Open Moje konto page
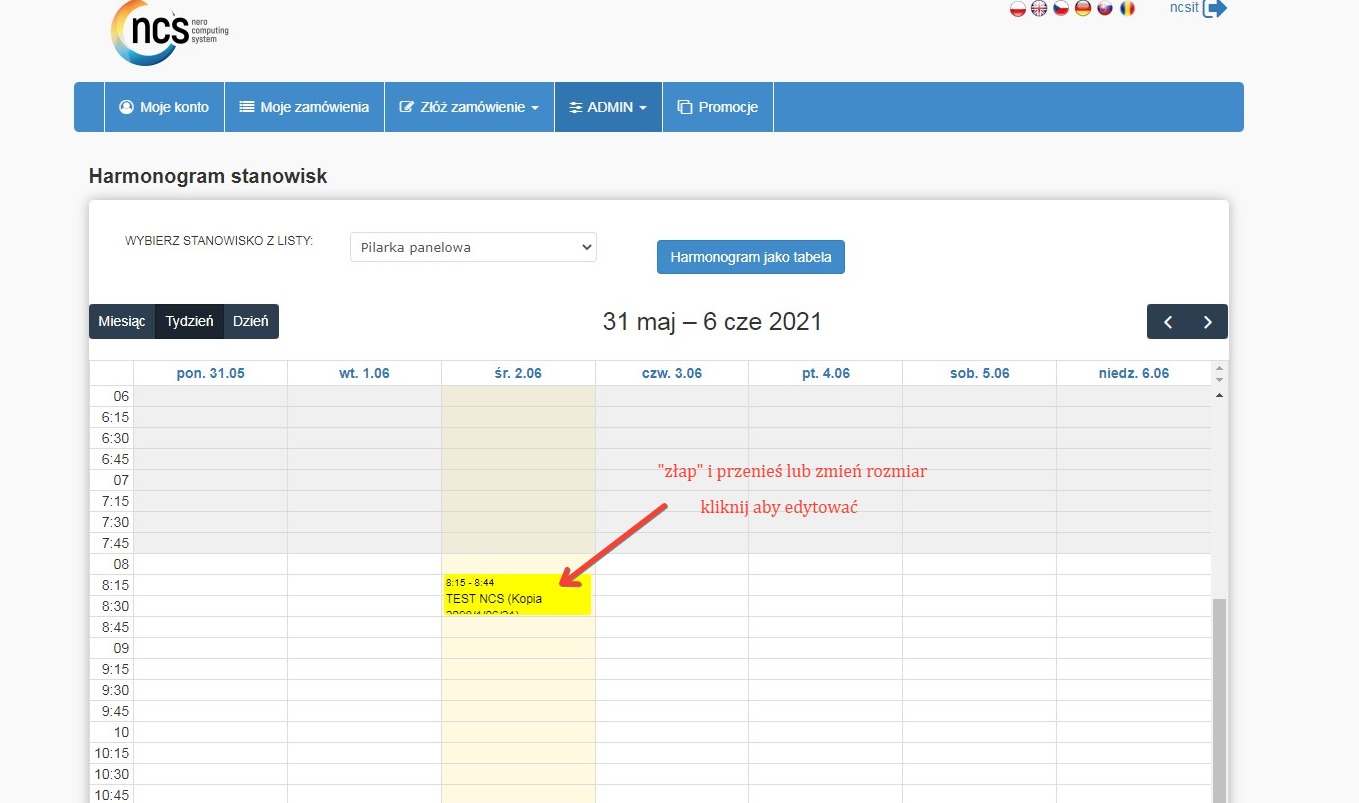 tap(164, 107)
